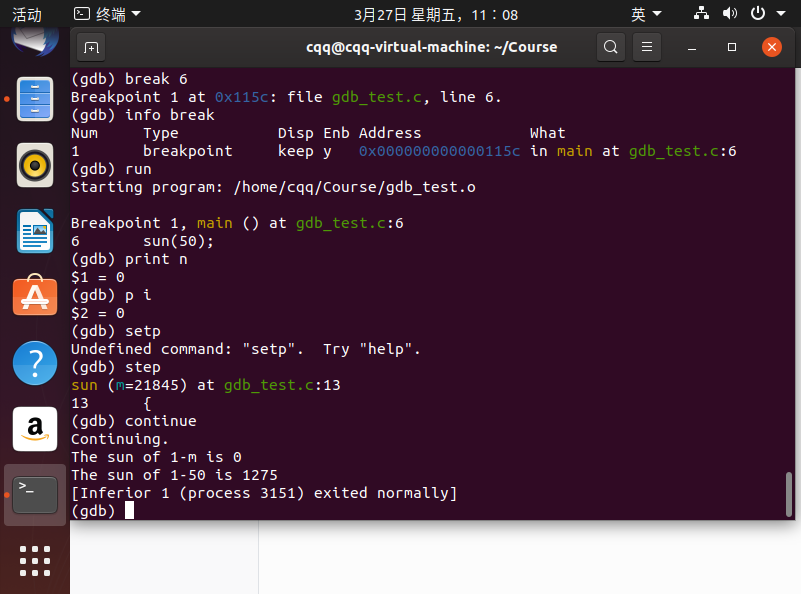Minimize the terminal window
The width and height of the screenshot is (801, 594).
click(692, 47)
